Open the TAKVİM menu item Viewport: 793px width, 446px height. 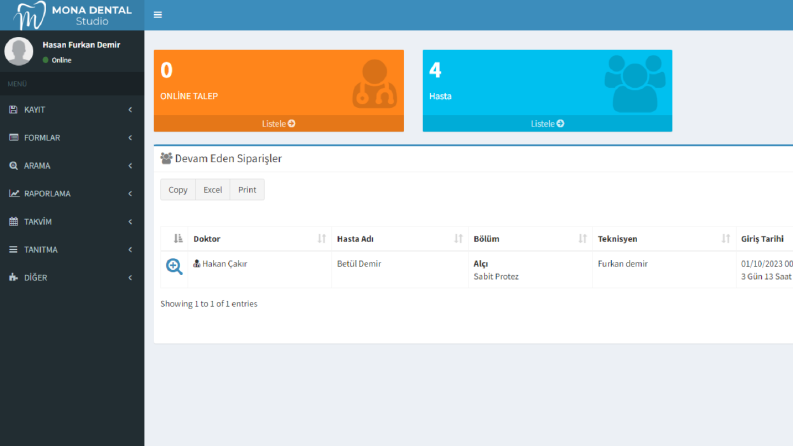click(x=72, y=221)
